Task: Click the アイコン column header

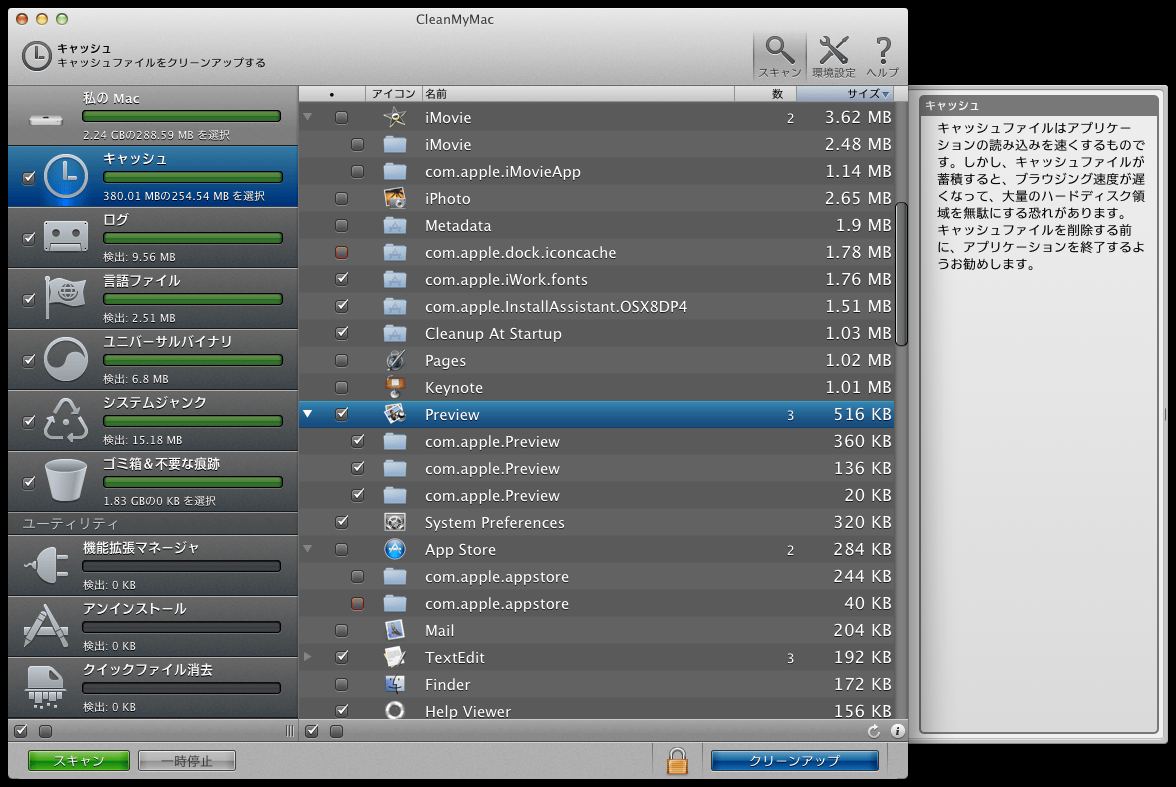Action: pos(394,94)
